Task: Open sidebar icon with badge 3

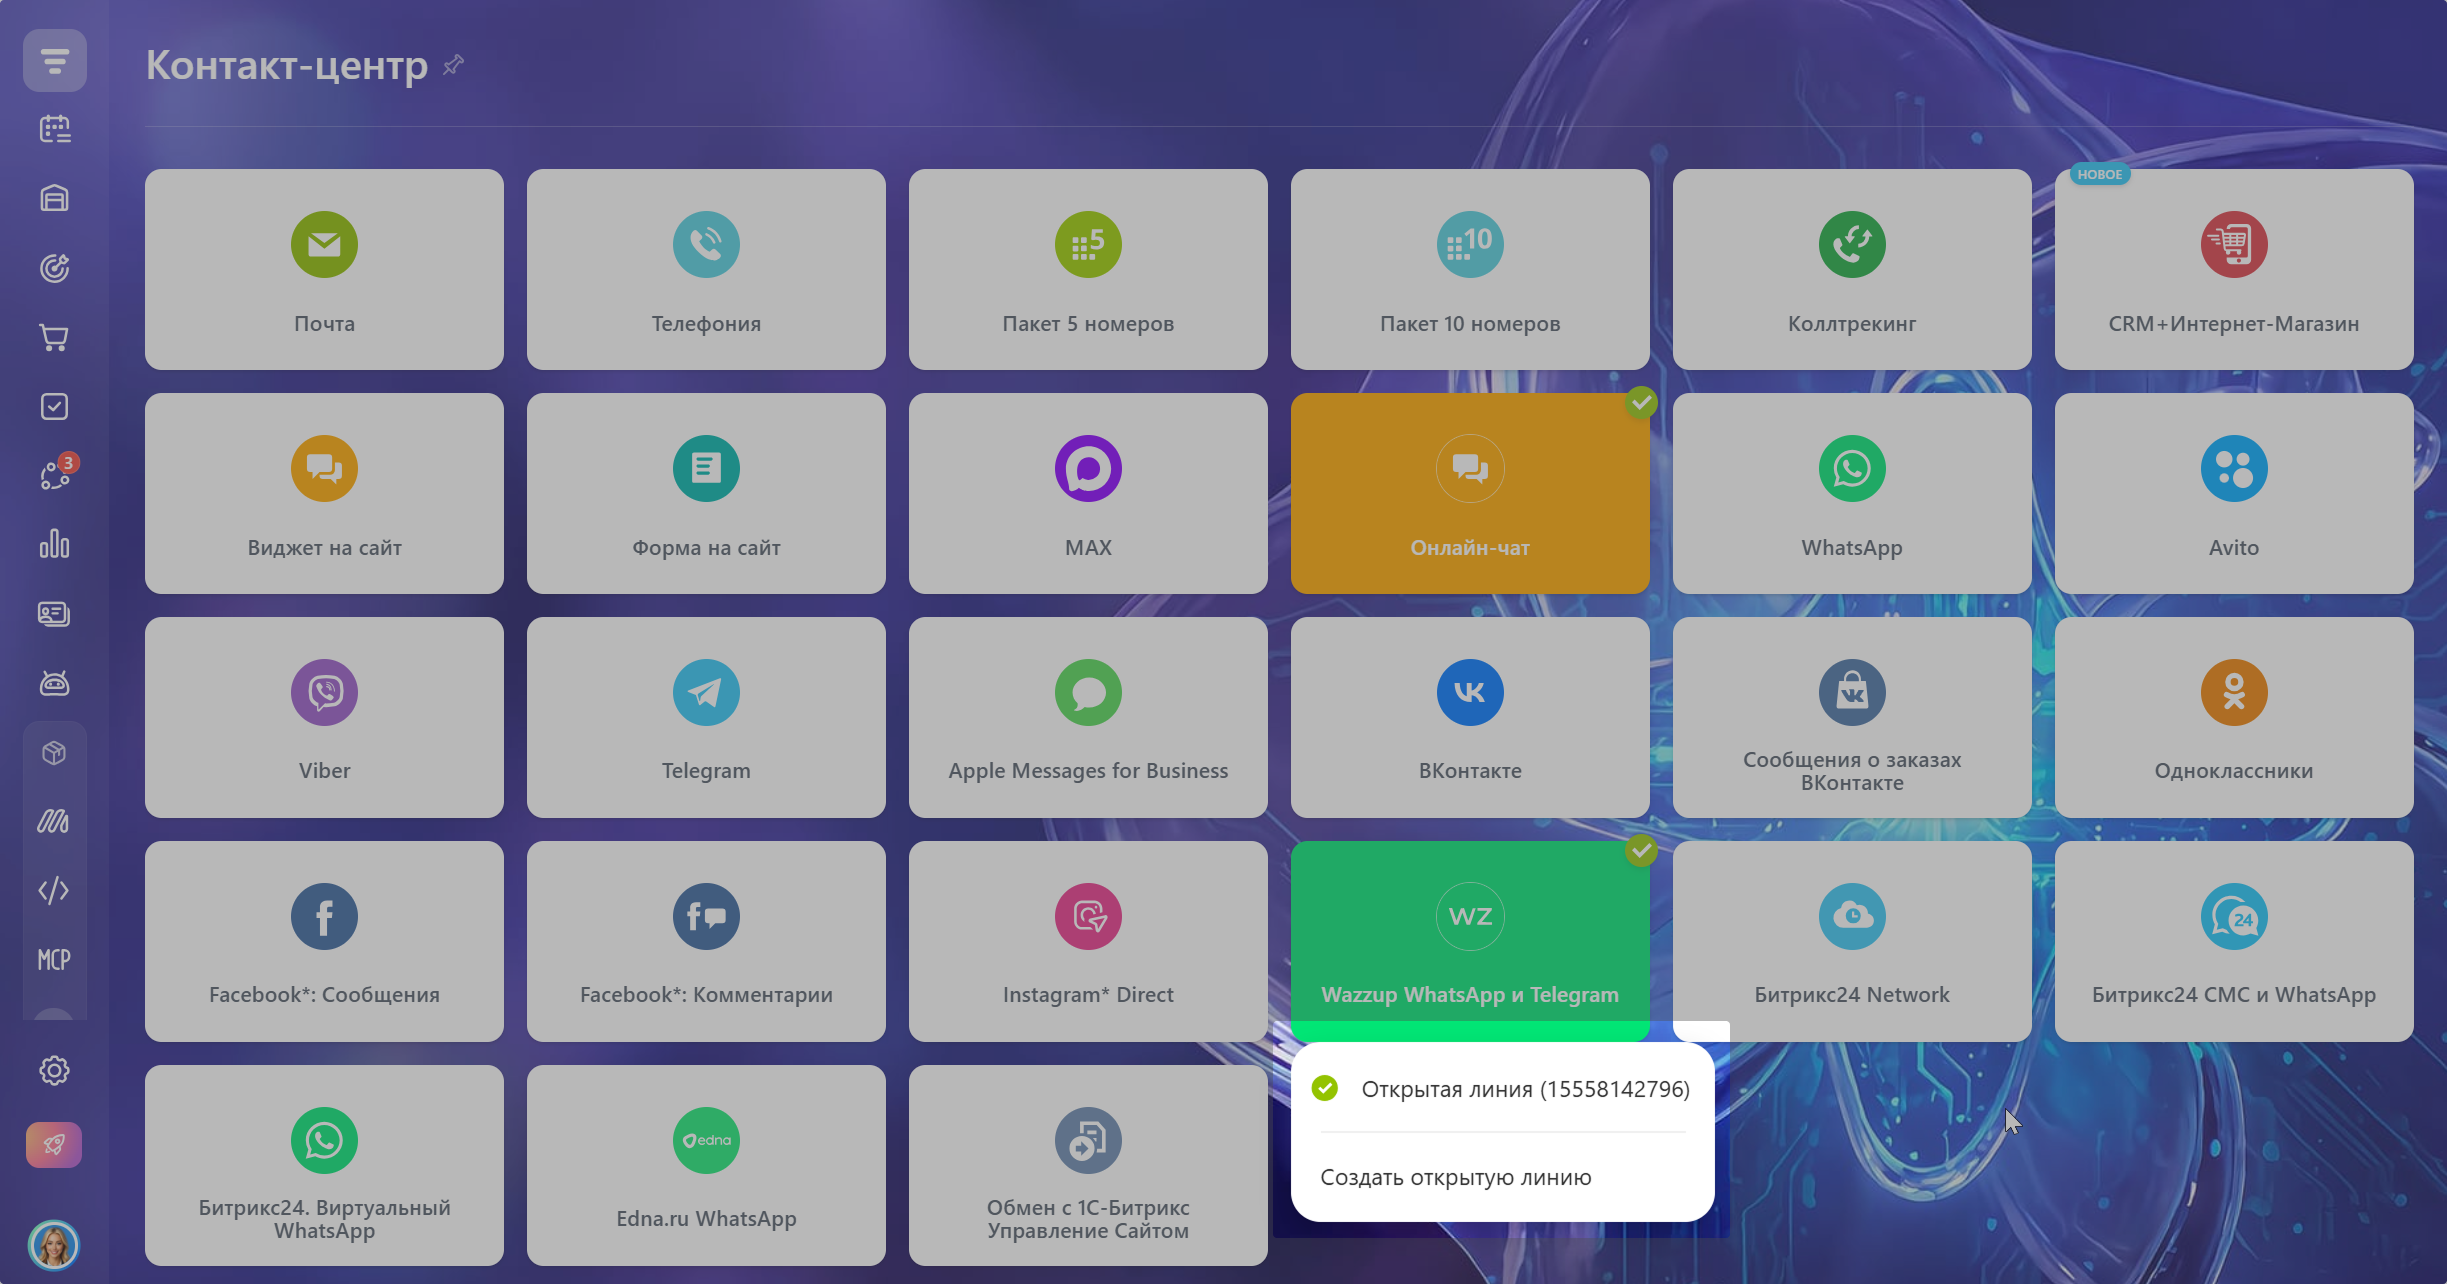Action: coord(55,475)
